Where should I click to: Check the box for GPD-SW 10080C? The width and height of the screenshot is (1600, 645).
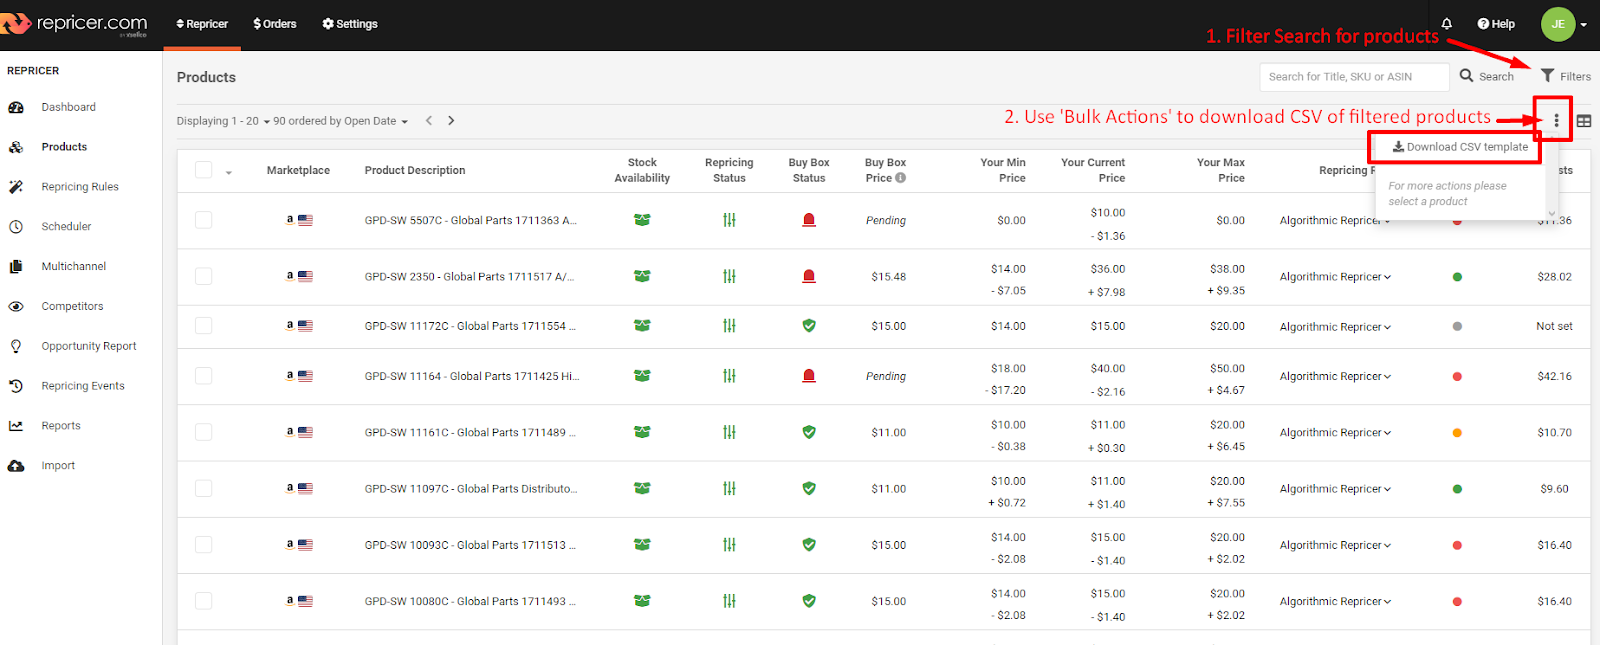pyautogui.click(x=204, y=601)
